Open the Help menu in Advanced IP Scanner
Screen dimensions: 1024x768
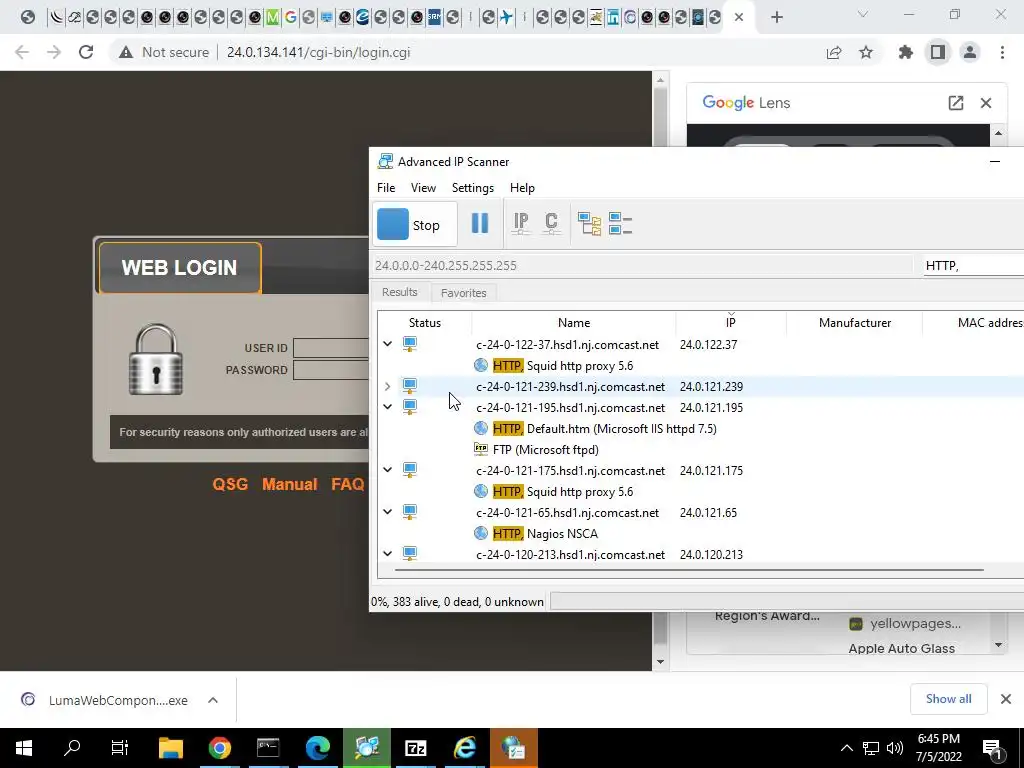tap(522, 187)
